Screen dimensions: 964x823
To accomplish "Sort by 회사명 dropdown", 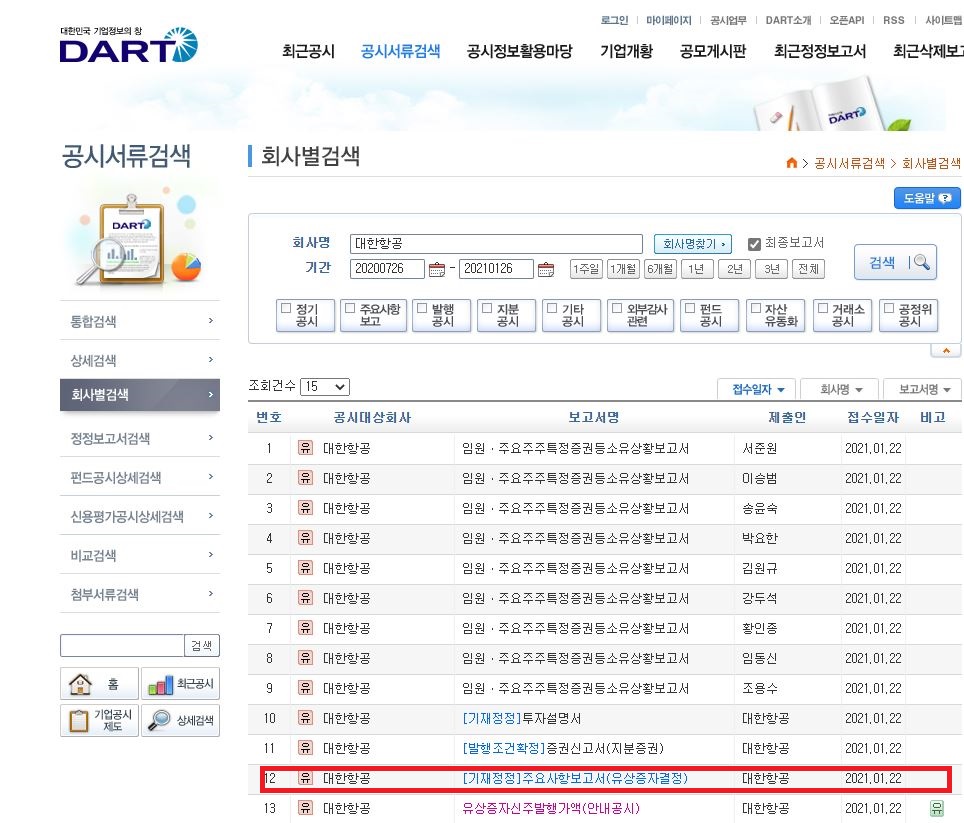I will [x=840, y=389].
